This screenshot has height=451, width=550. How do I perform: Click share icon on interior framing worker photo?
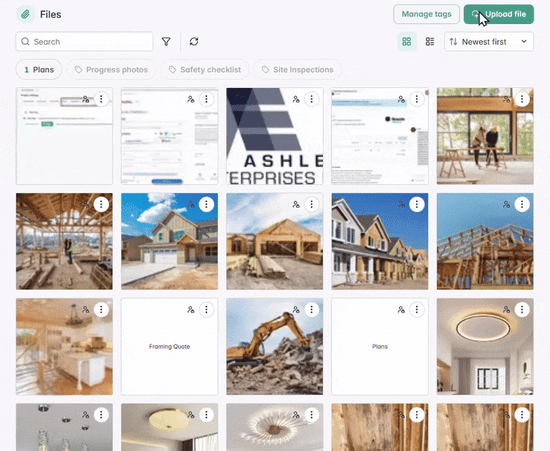(86, 204)
